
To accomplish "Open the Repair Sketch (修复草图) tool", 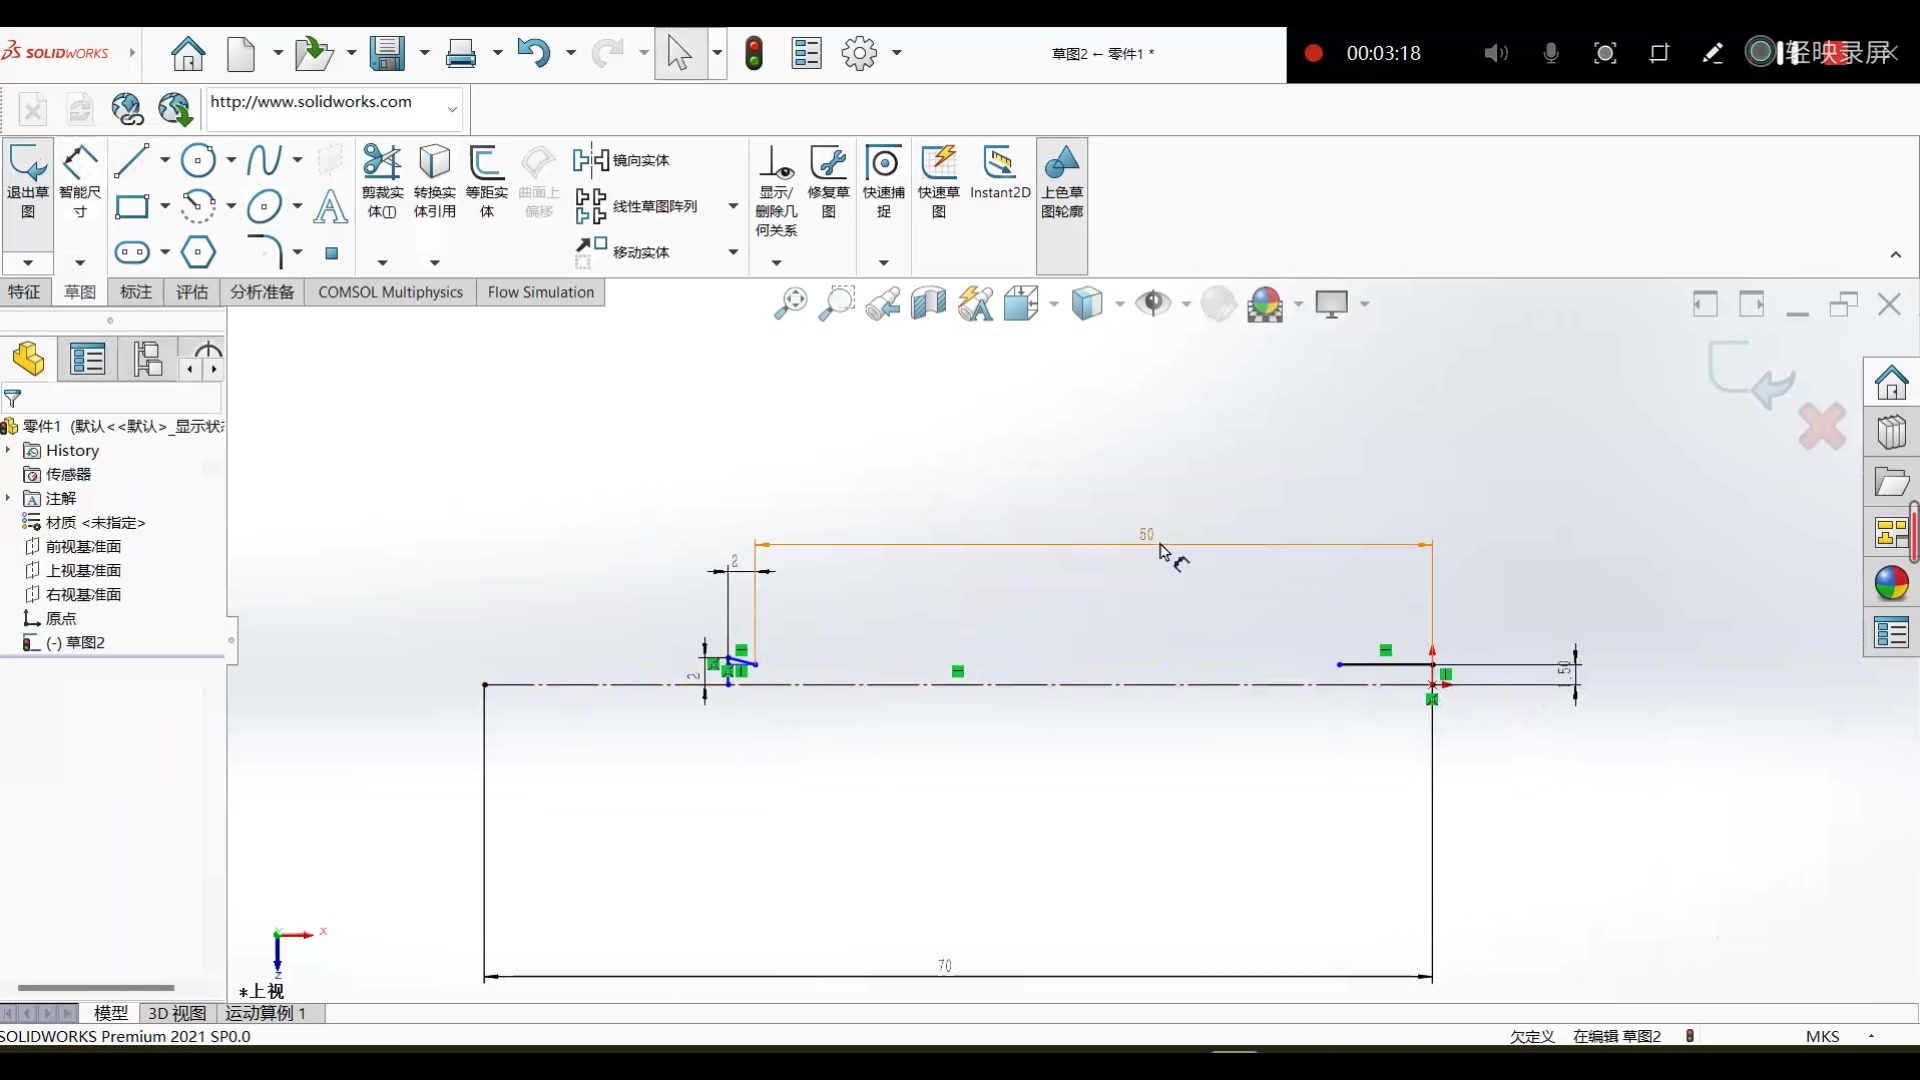I will pyautogui.click(x=828, y=180).
